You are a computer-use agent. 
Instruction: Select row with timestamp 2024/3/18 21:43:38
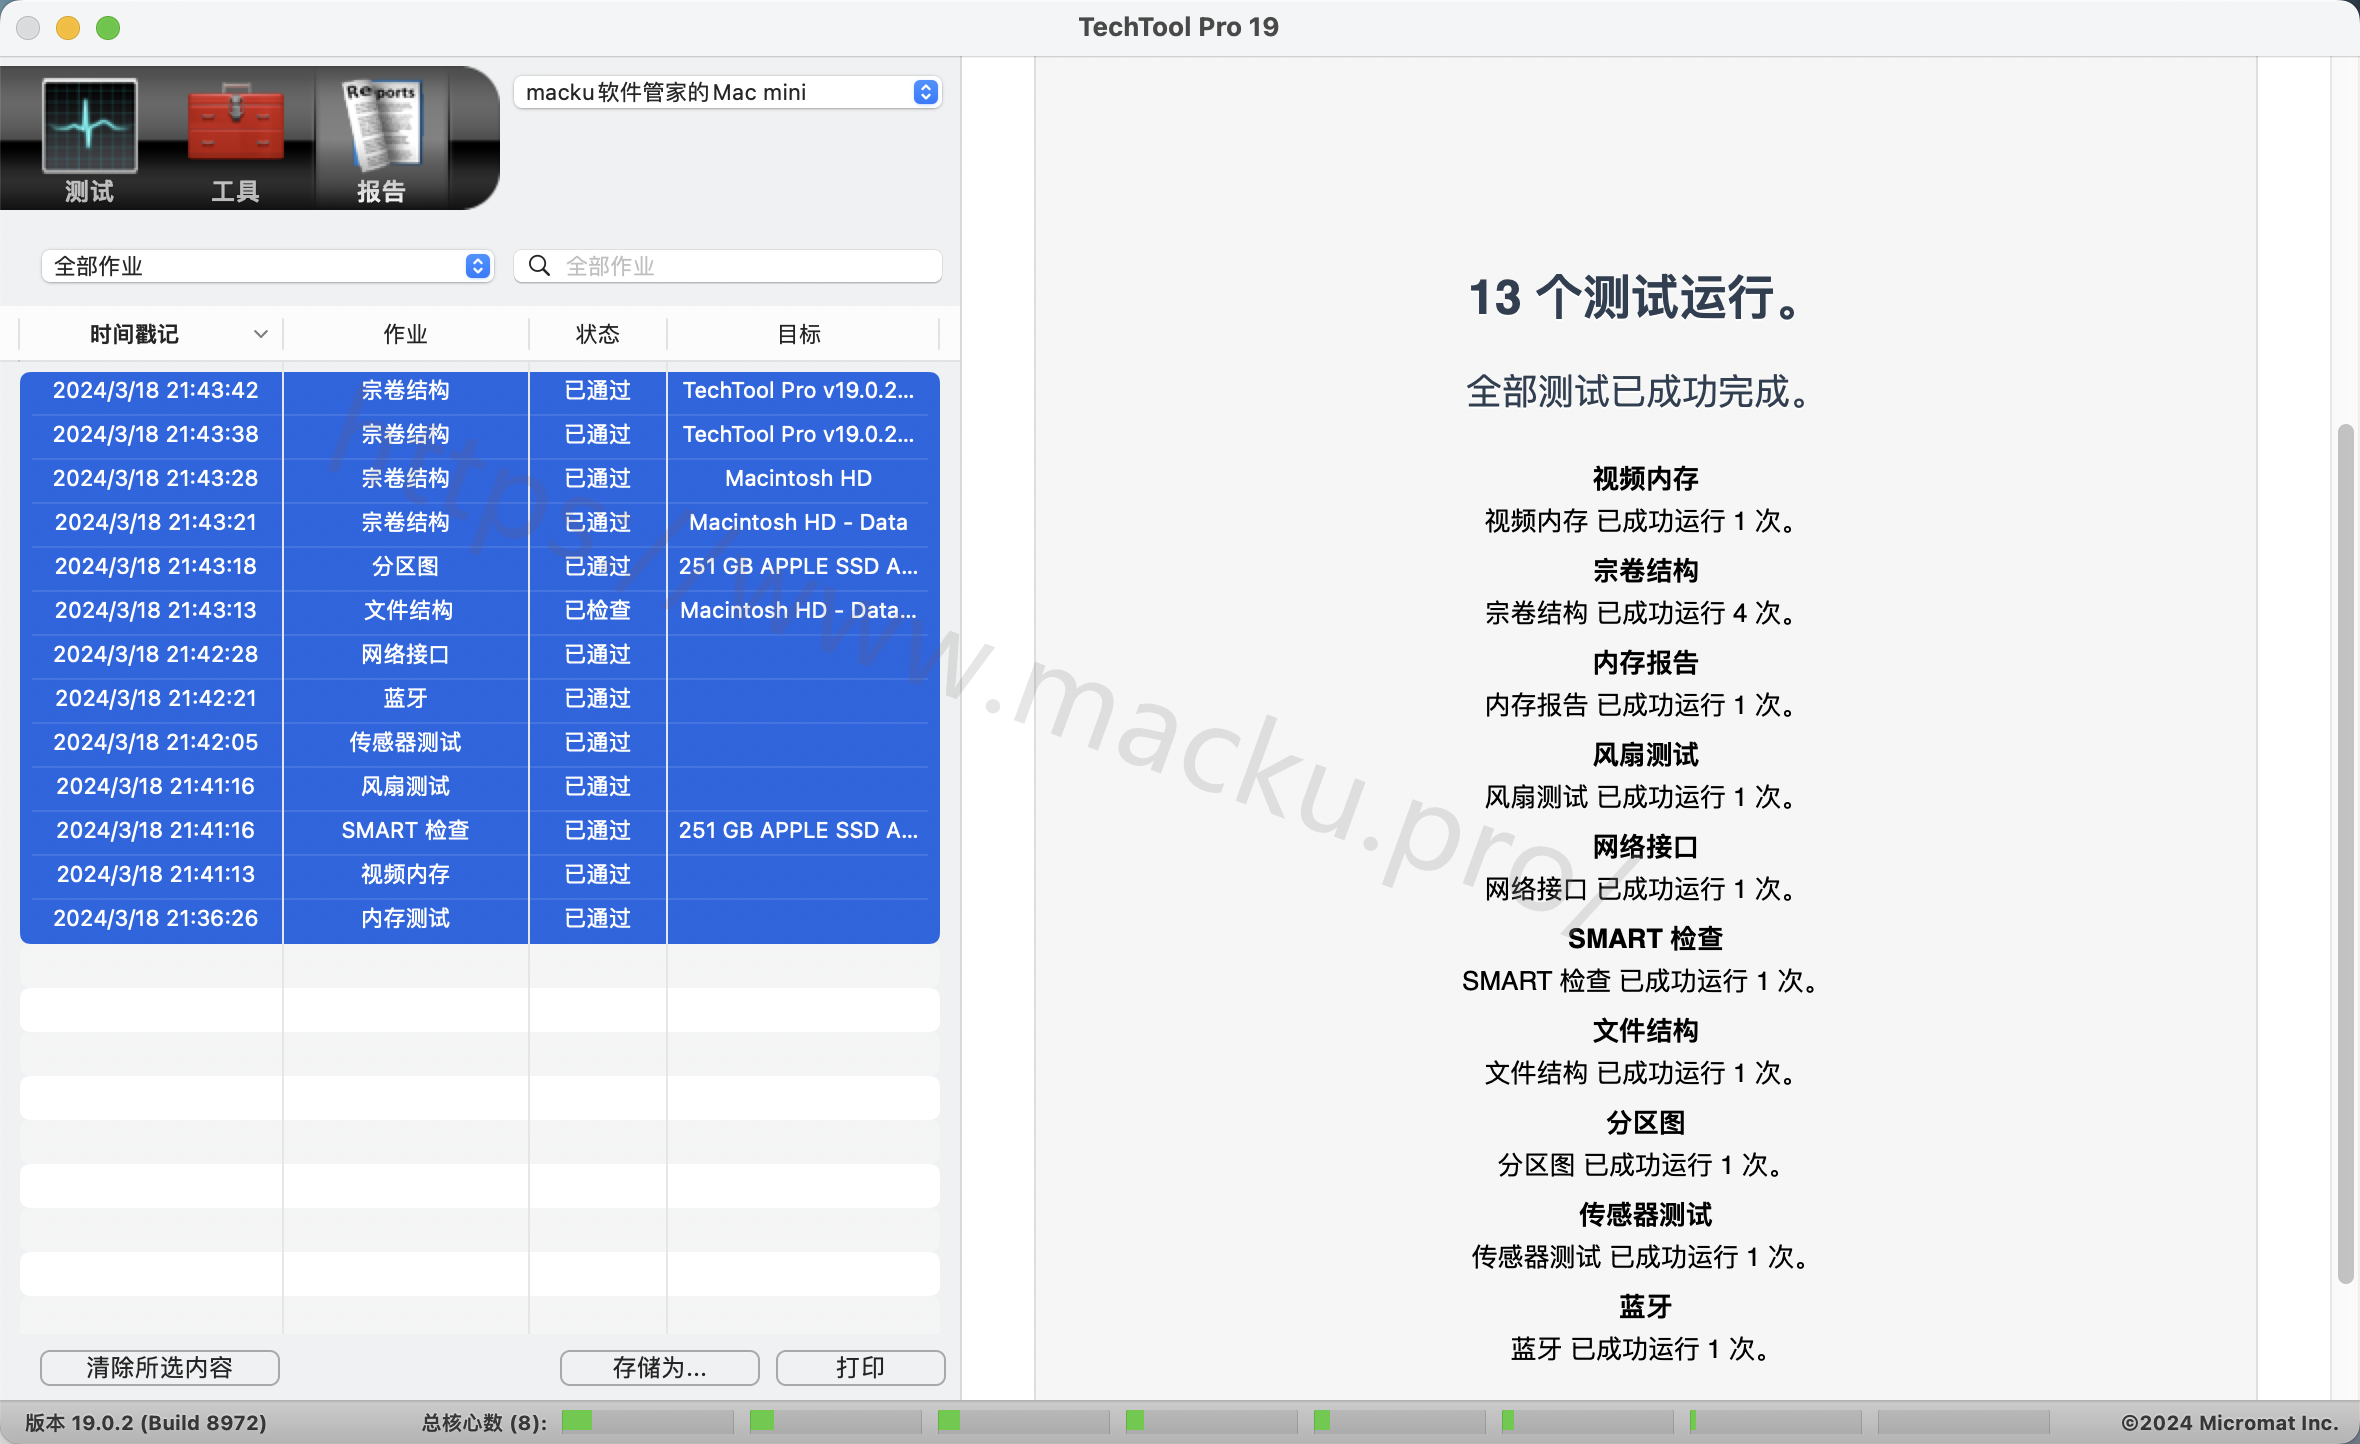[x=480, y=435]
